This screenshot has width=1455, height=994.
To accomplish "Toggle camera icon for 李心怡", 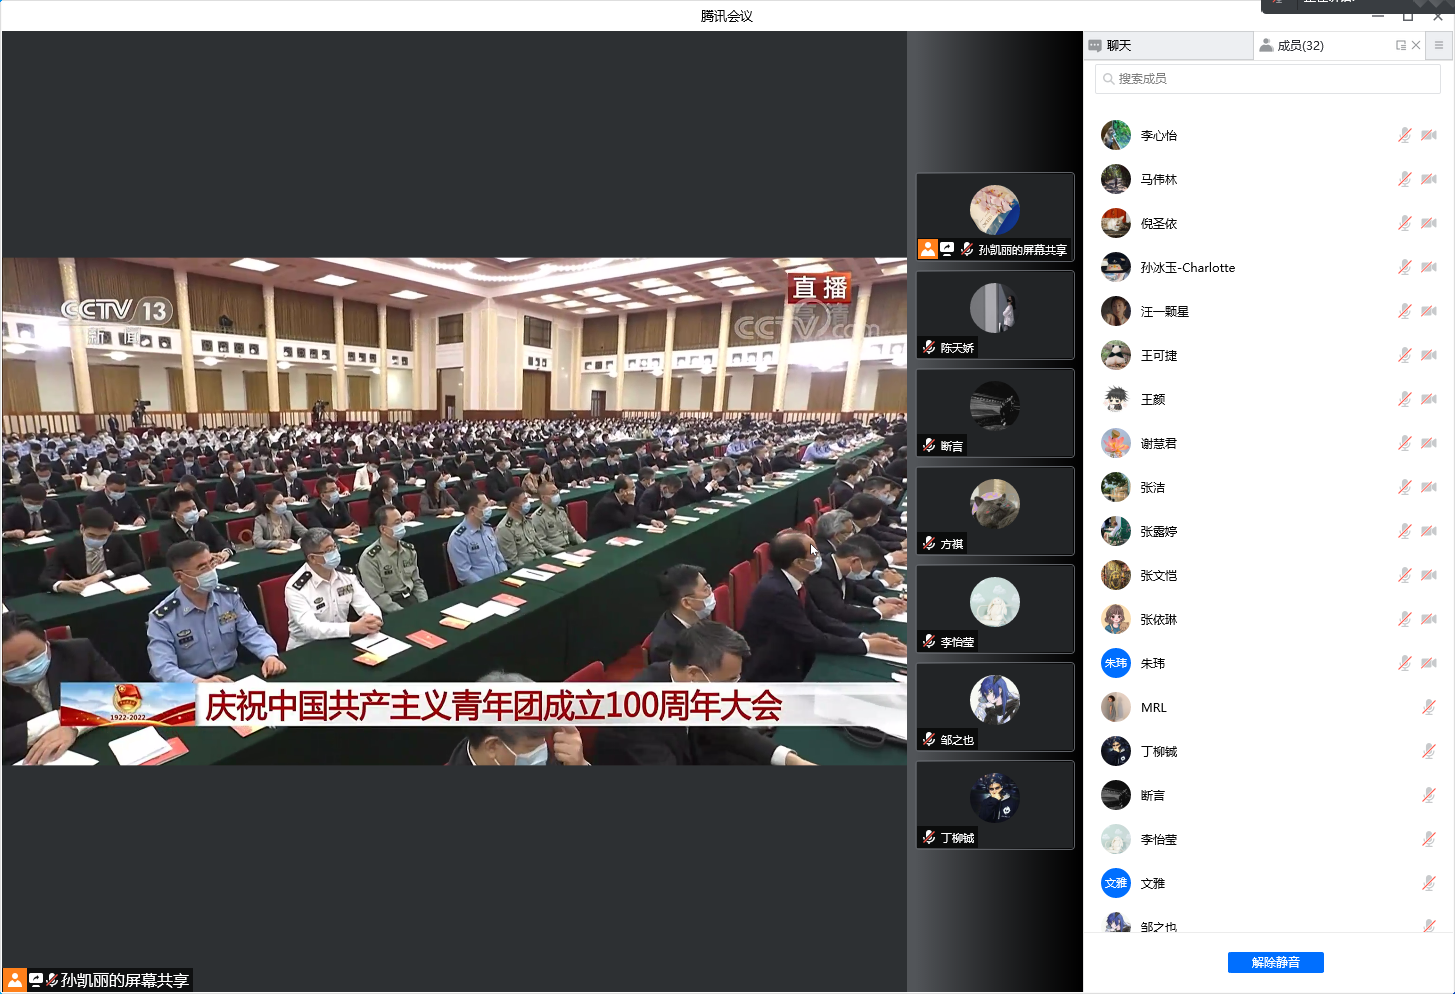I will click(x=1429, y=135).
